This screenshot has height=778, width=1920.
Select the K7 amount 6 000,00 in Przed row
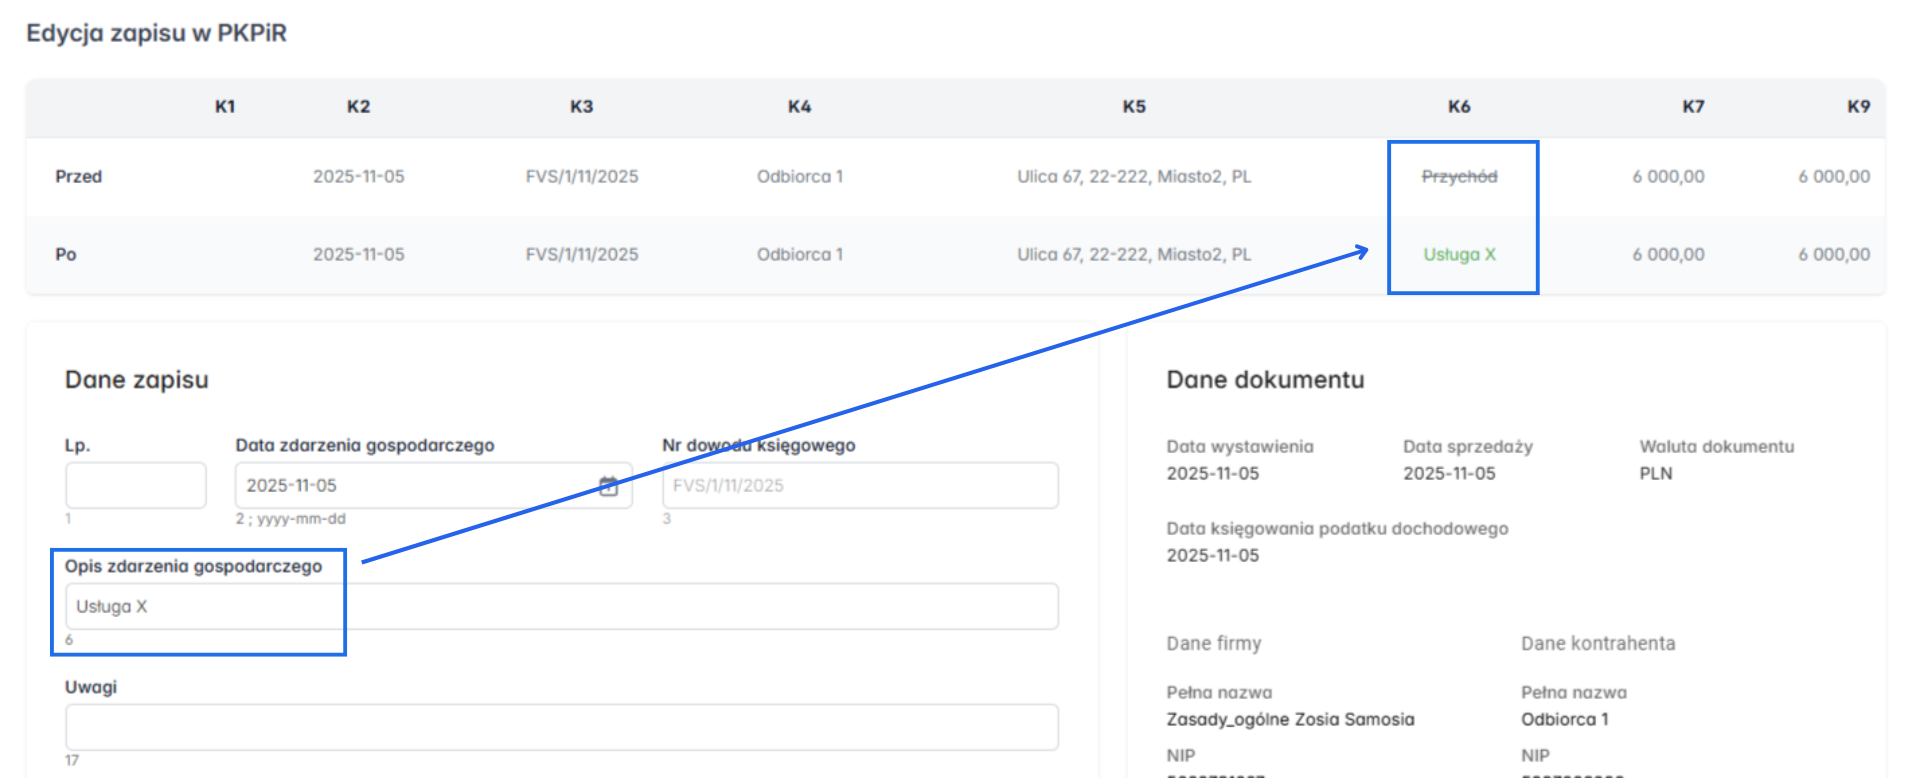(1669, 176)
